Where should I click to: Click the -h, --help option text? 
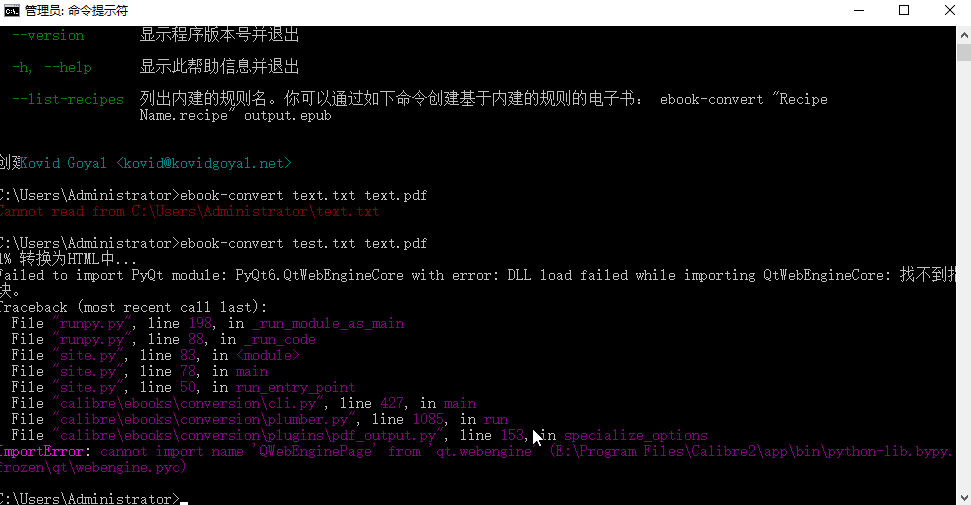[x=52, y=68]
